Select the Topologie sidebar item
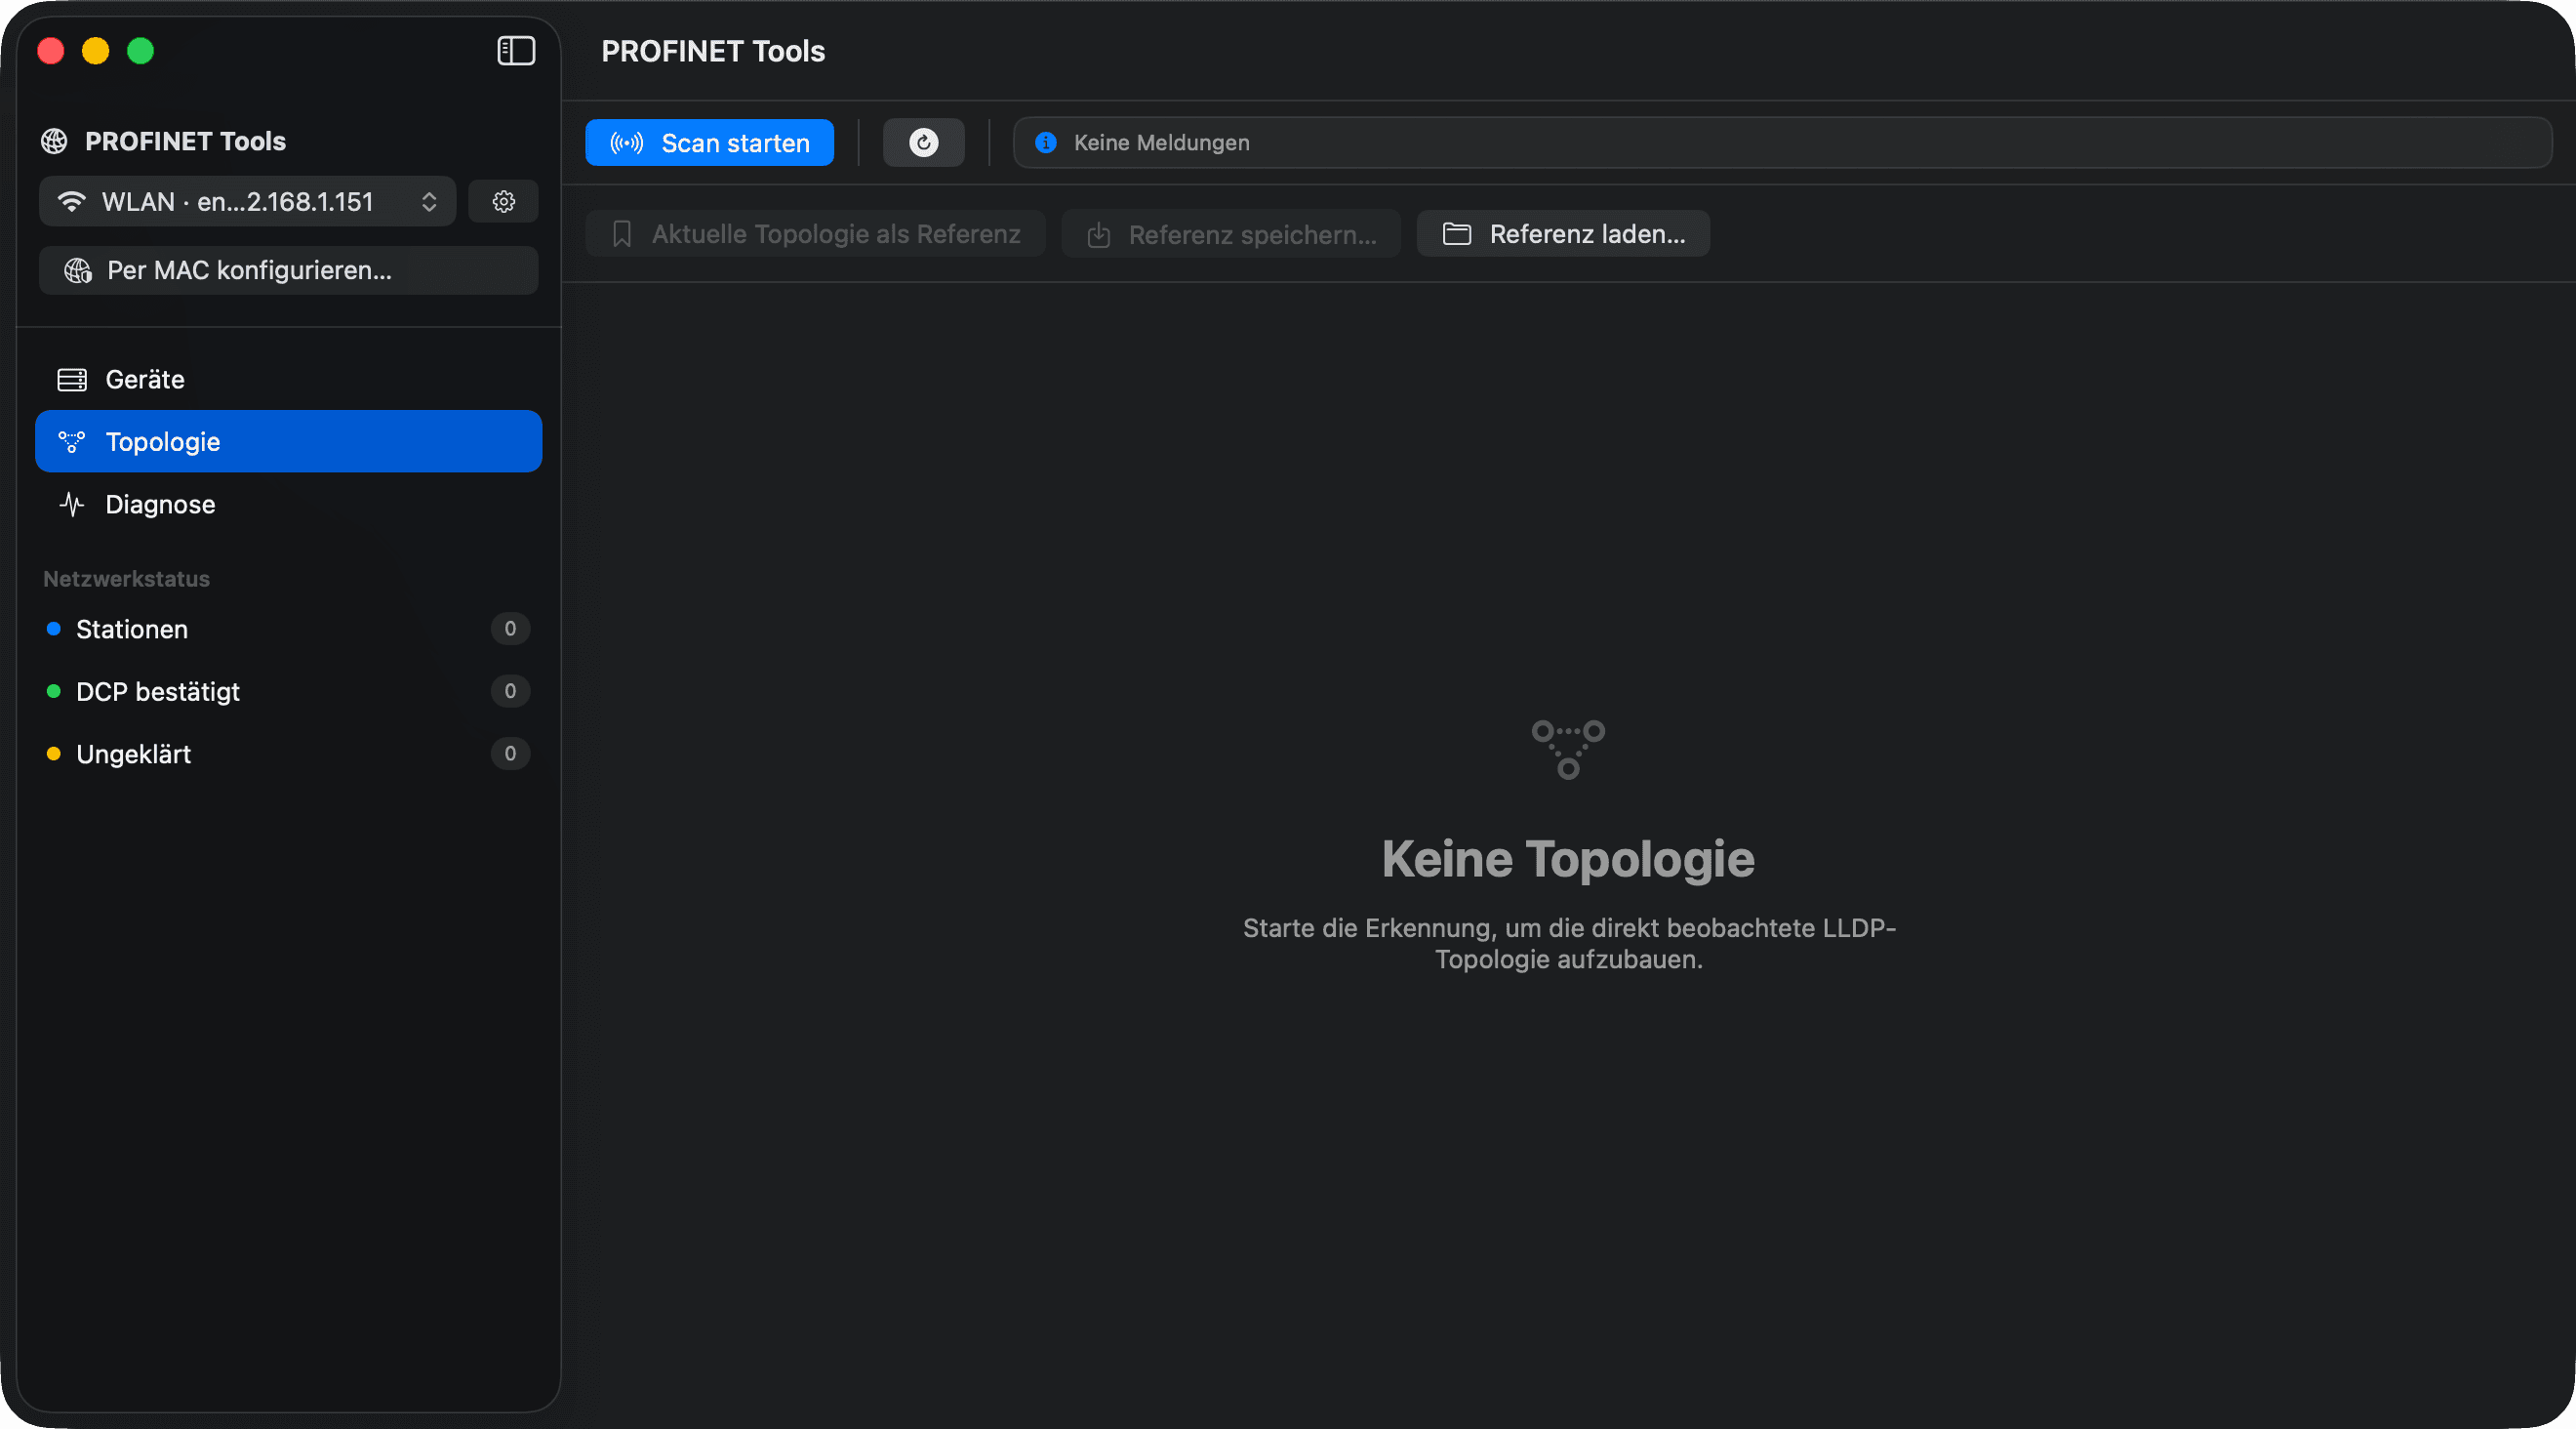Screen dimensions: 2576x1429 click(288, 441)
